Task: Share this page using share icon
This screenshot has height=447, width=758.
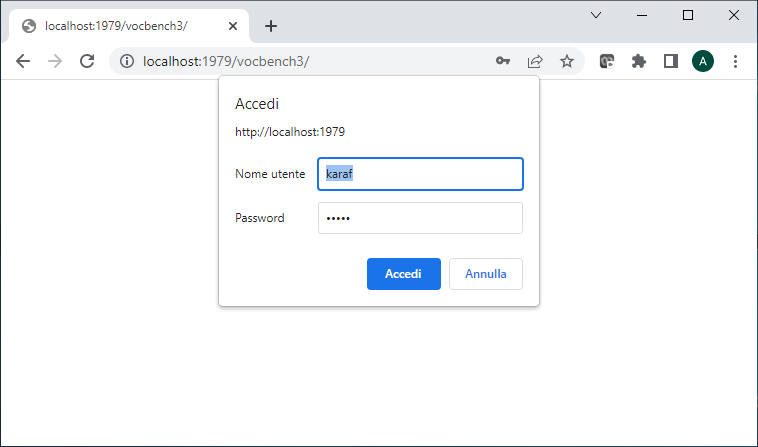Action: pyautogui.click(x=535, y=61)
